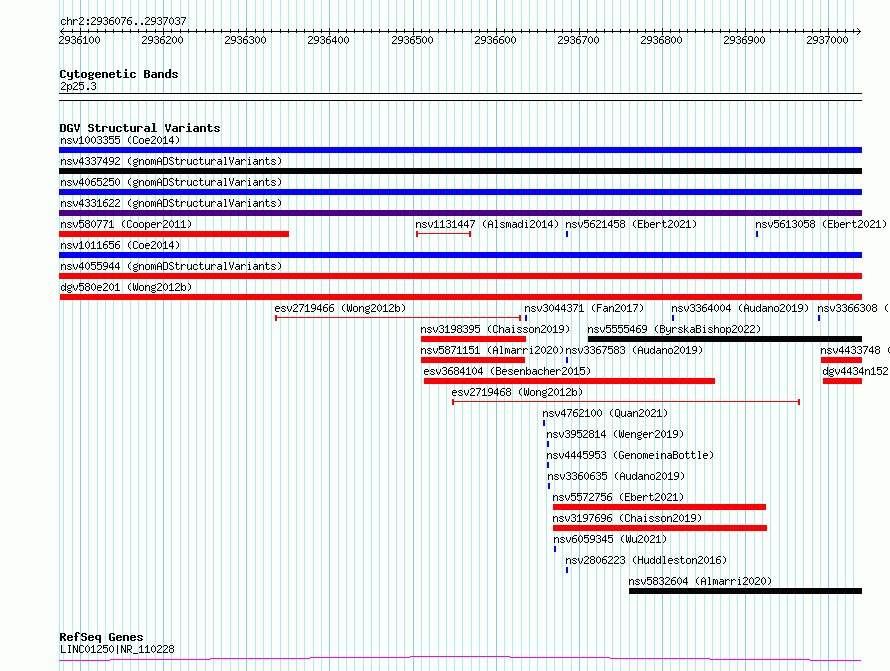Select the nsv5832604 (Almarri2020) black bar
Viewport: 890px width, 671px height.
click(x=745, y=591)
